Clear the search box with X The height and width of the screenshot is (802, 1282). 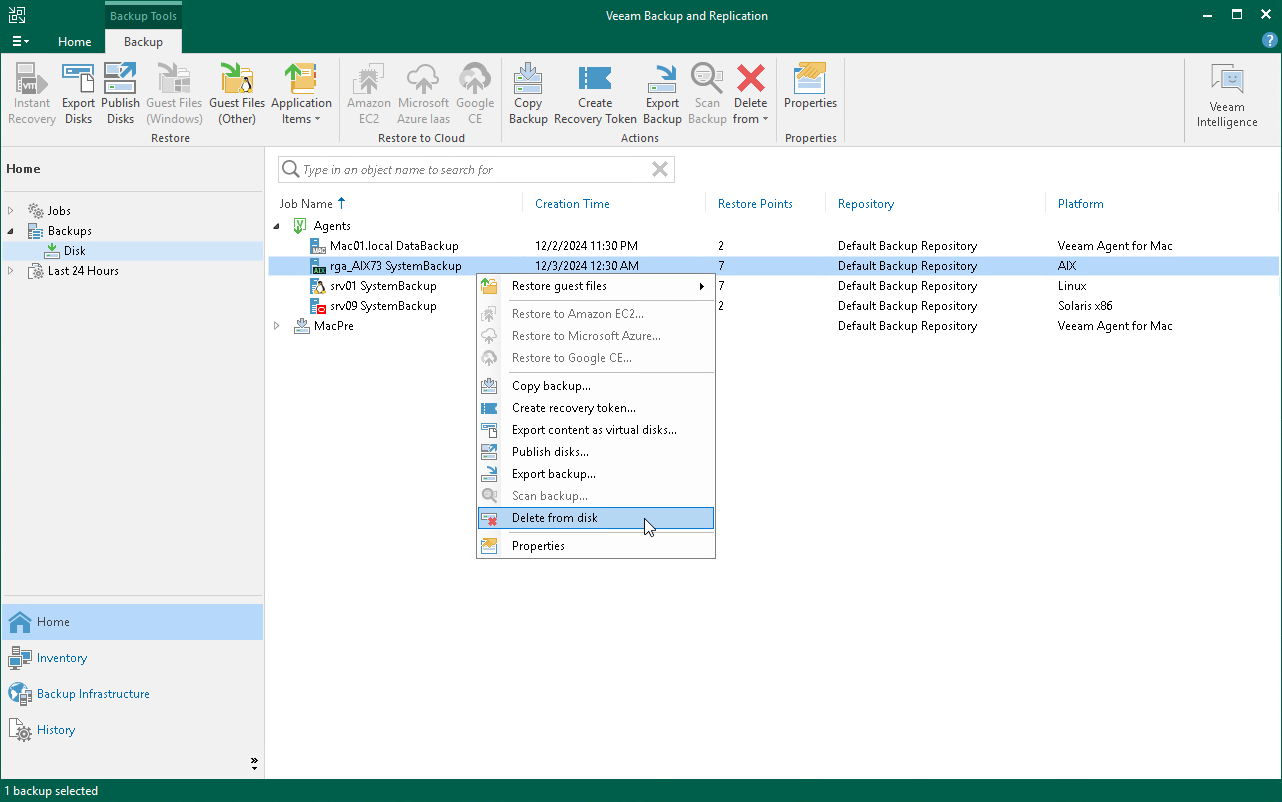coord(660,170)
